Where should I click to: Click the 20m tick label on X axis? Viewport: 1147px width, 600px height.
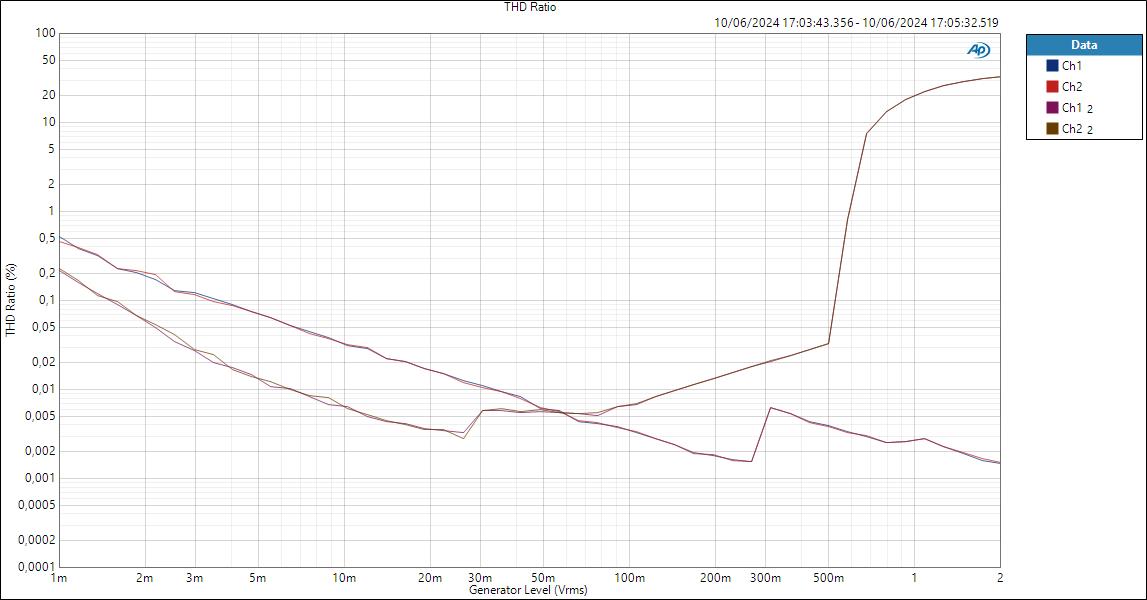tap(430, 578)
